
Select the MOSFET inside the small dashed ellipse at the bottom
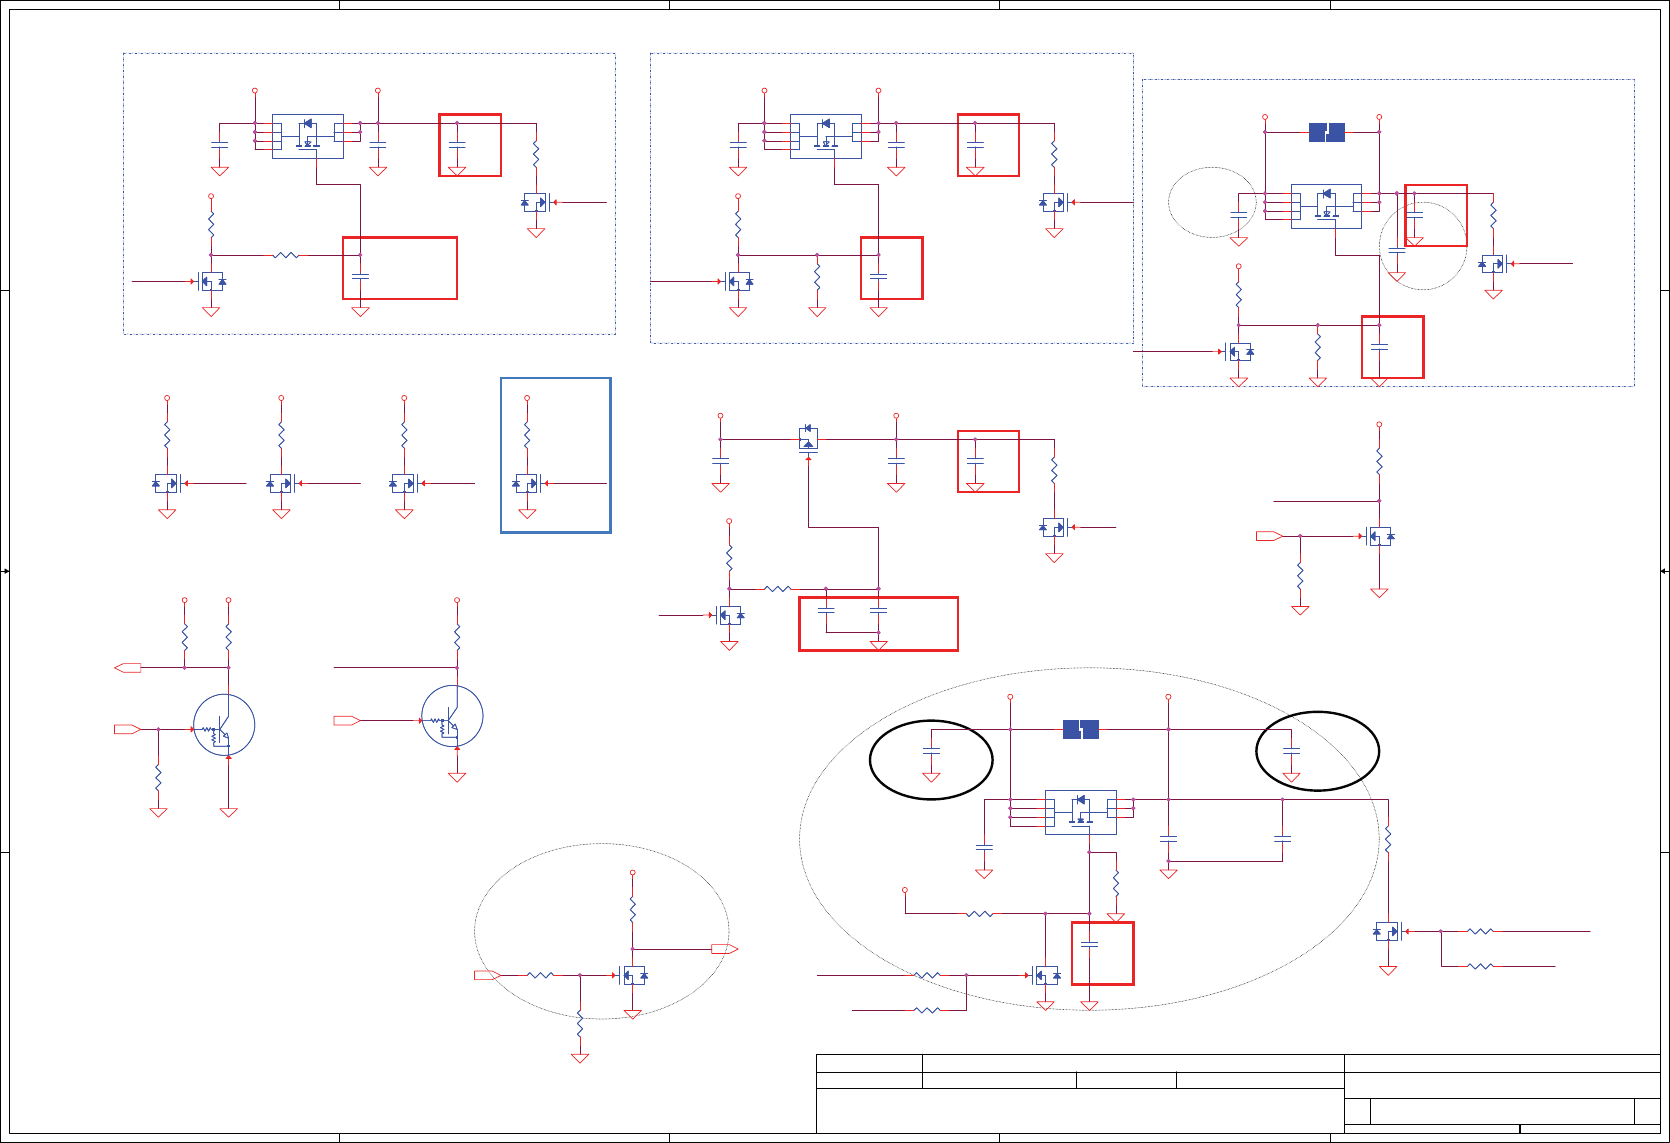click(634, 975)
